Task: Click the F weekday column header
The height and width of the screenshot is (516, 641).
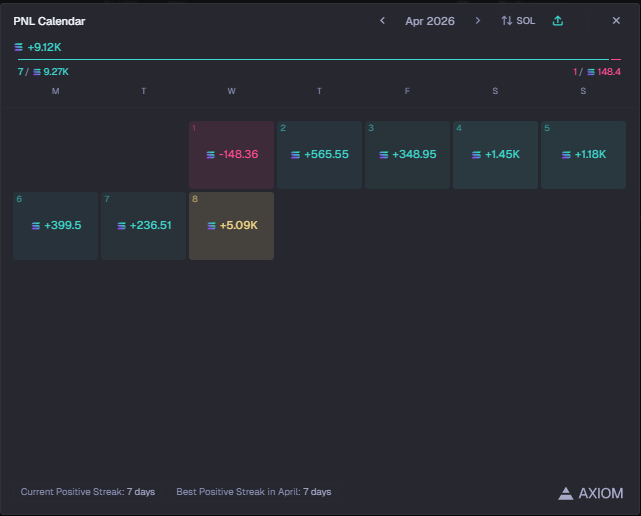Action: click(x=407, y=91)
